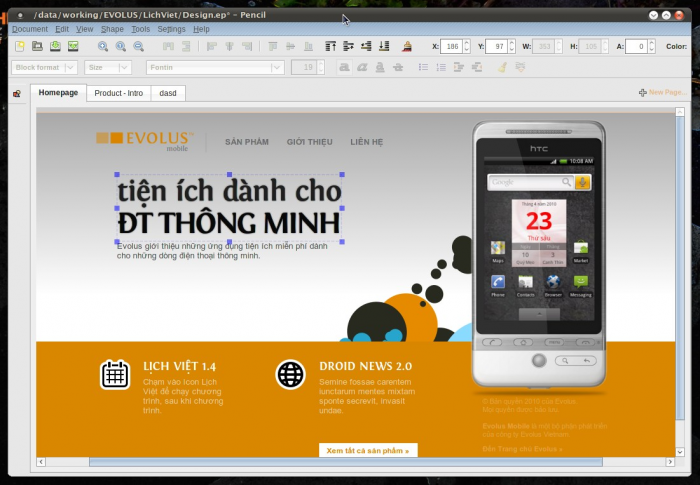Switch to the Product - Intro tab
This screenshot has width=700, height=485.
(118, 93)
